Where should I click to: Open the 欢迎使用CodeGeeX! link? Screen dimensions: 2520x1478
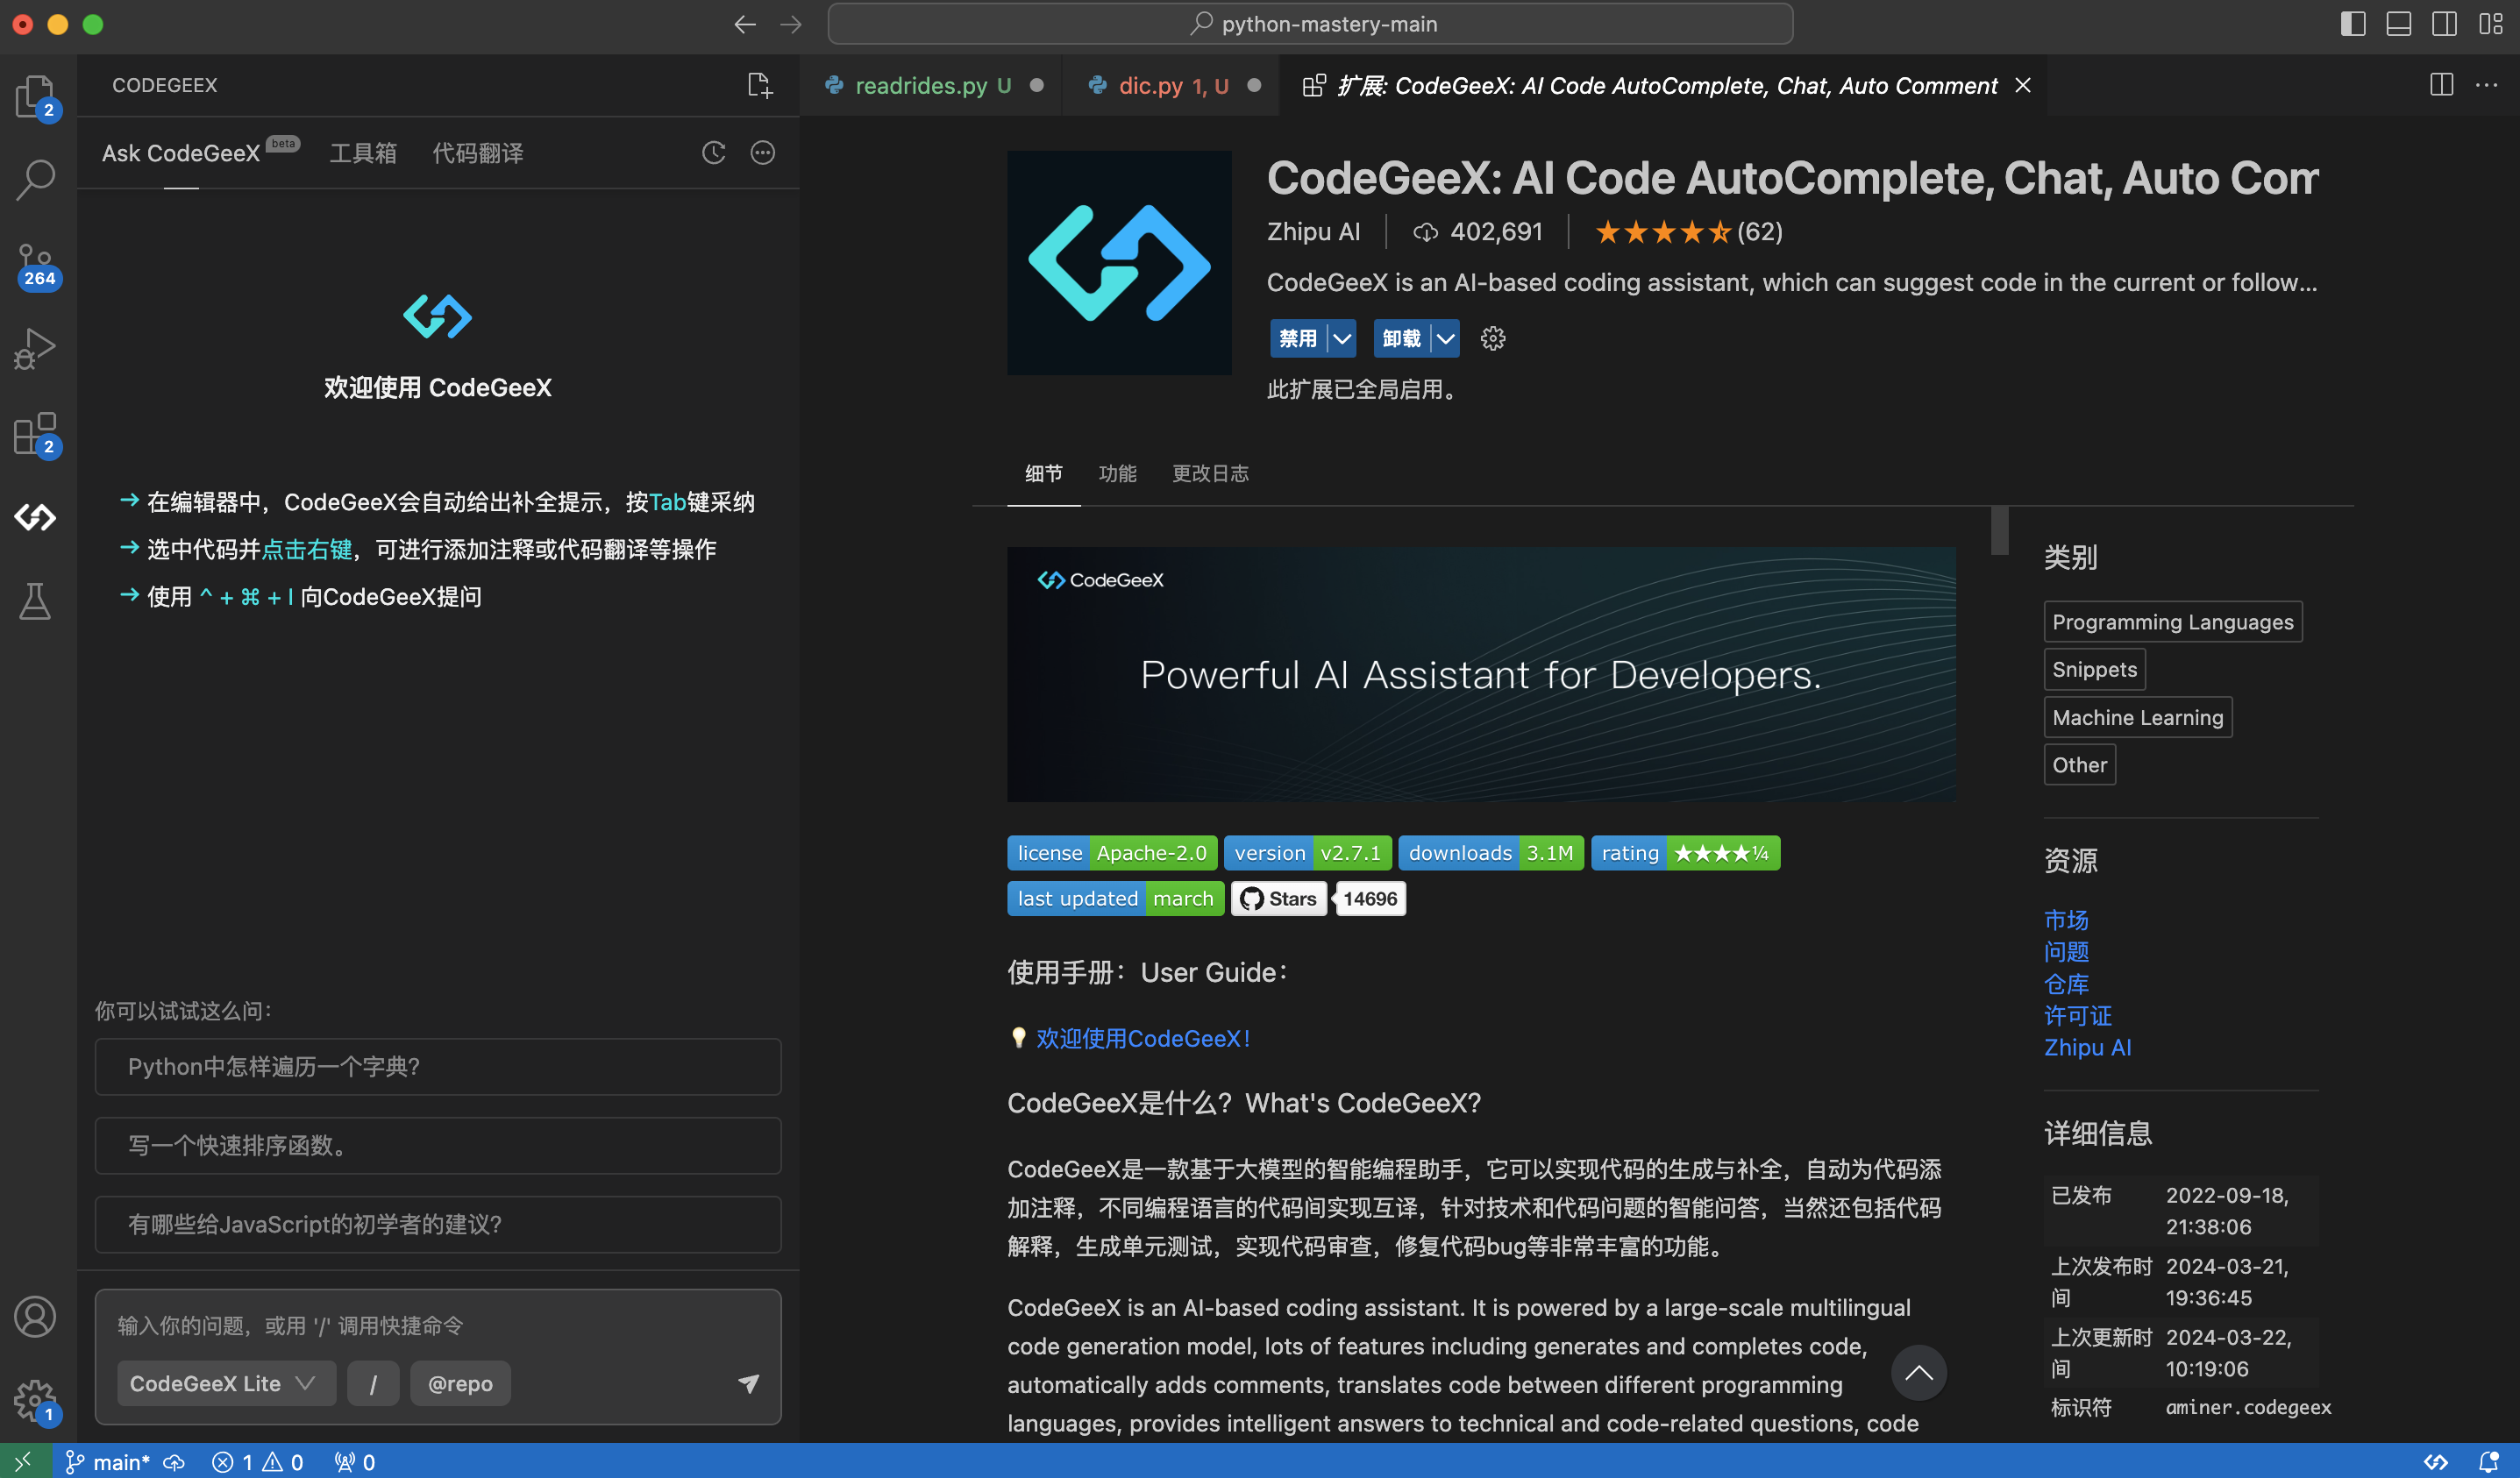[x=1142, y=1038]
